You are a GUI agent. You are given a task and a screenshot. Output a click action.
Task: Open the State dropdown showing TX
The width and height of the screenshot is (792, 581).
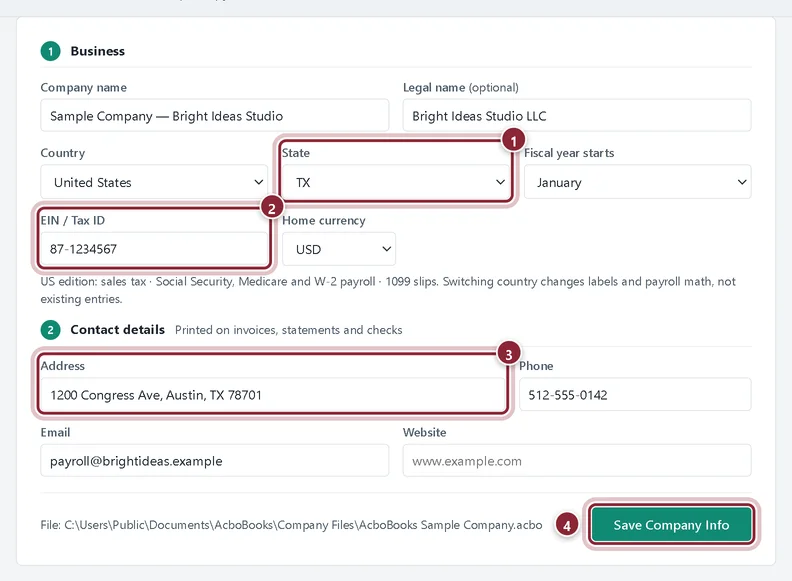[395, 182]
